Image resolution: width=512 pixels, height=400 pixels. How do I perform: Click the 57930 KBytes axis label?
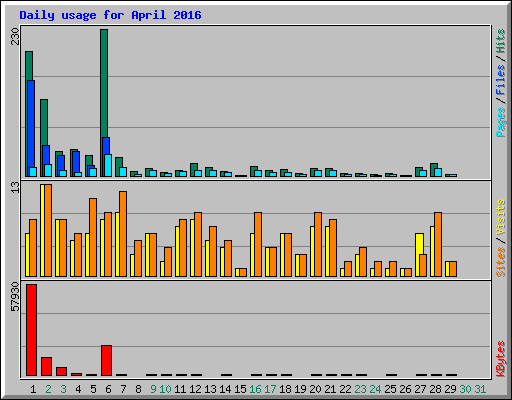pos(15,296)
